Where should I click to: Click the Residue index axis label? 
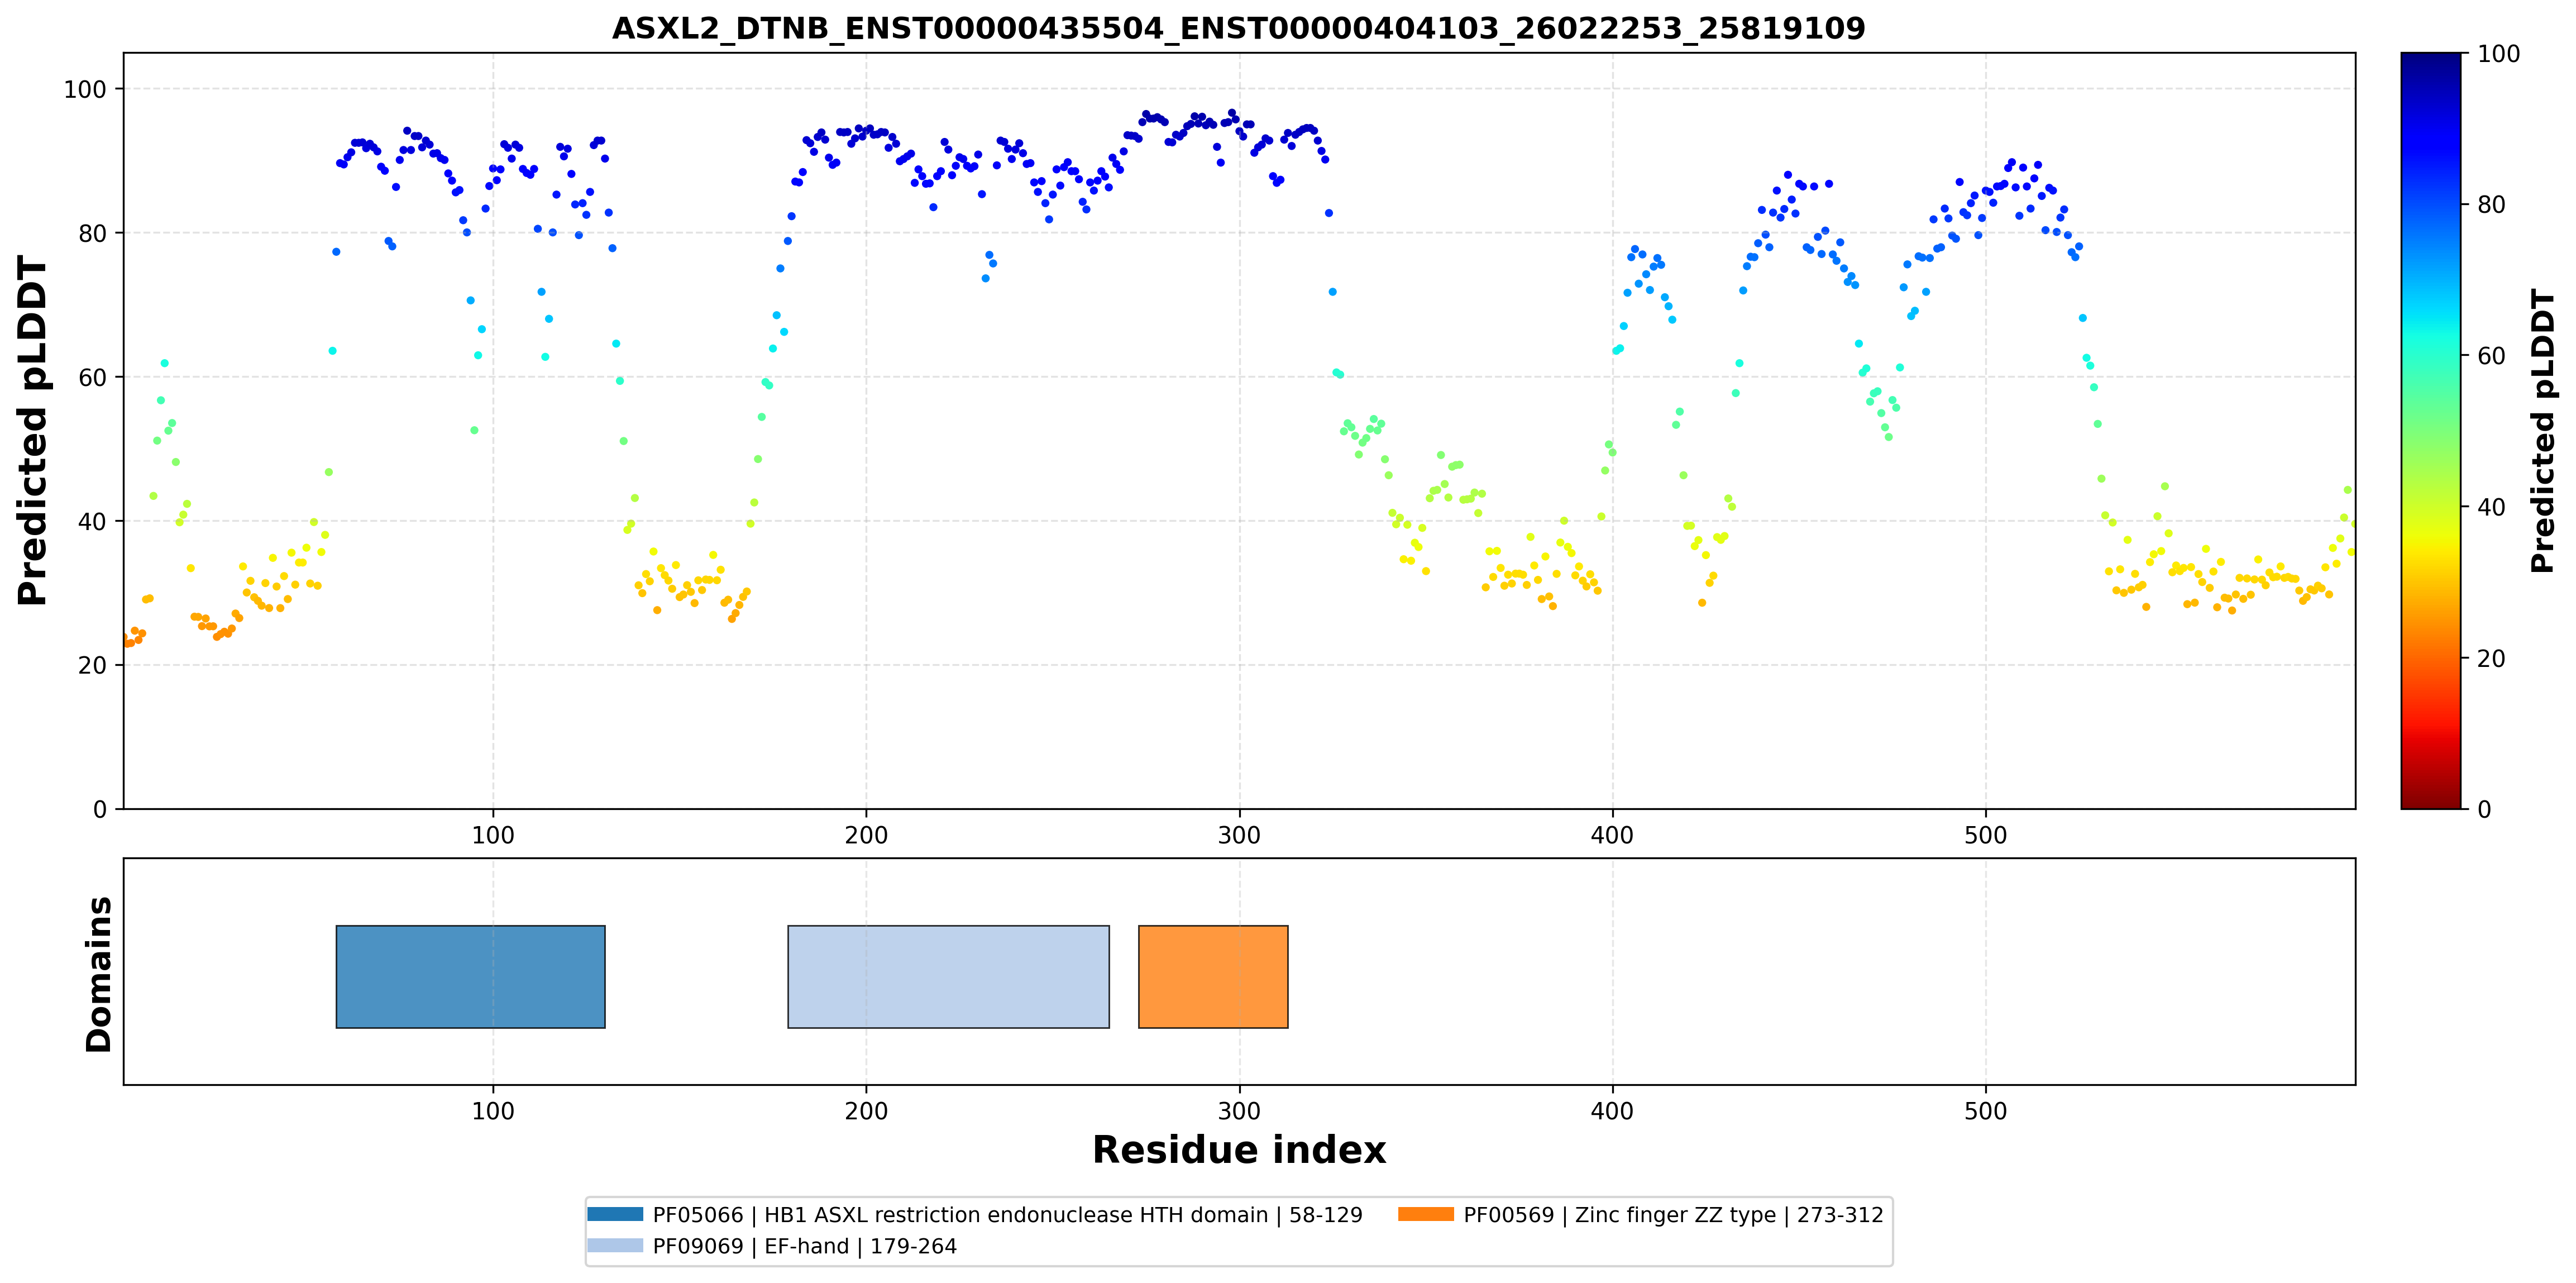[x=1239, y=1150]
